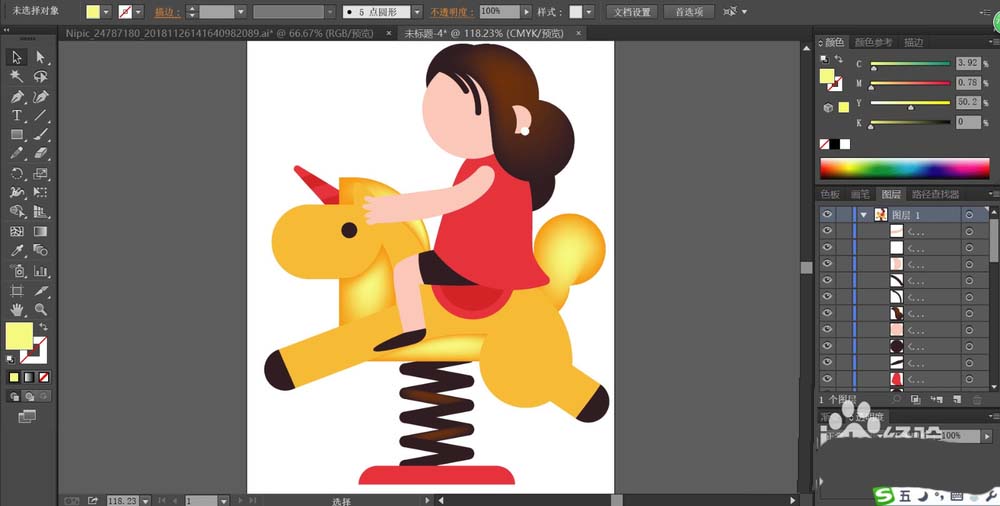The image size is (1000, 506).
Task: Select the Direct Selection (white arrow) tool
Action: (x=41, y=57)
